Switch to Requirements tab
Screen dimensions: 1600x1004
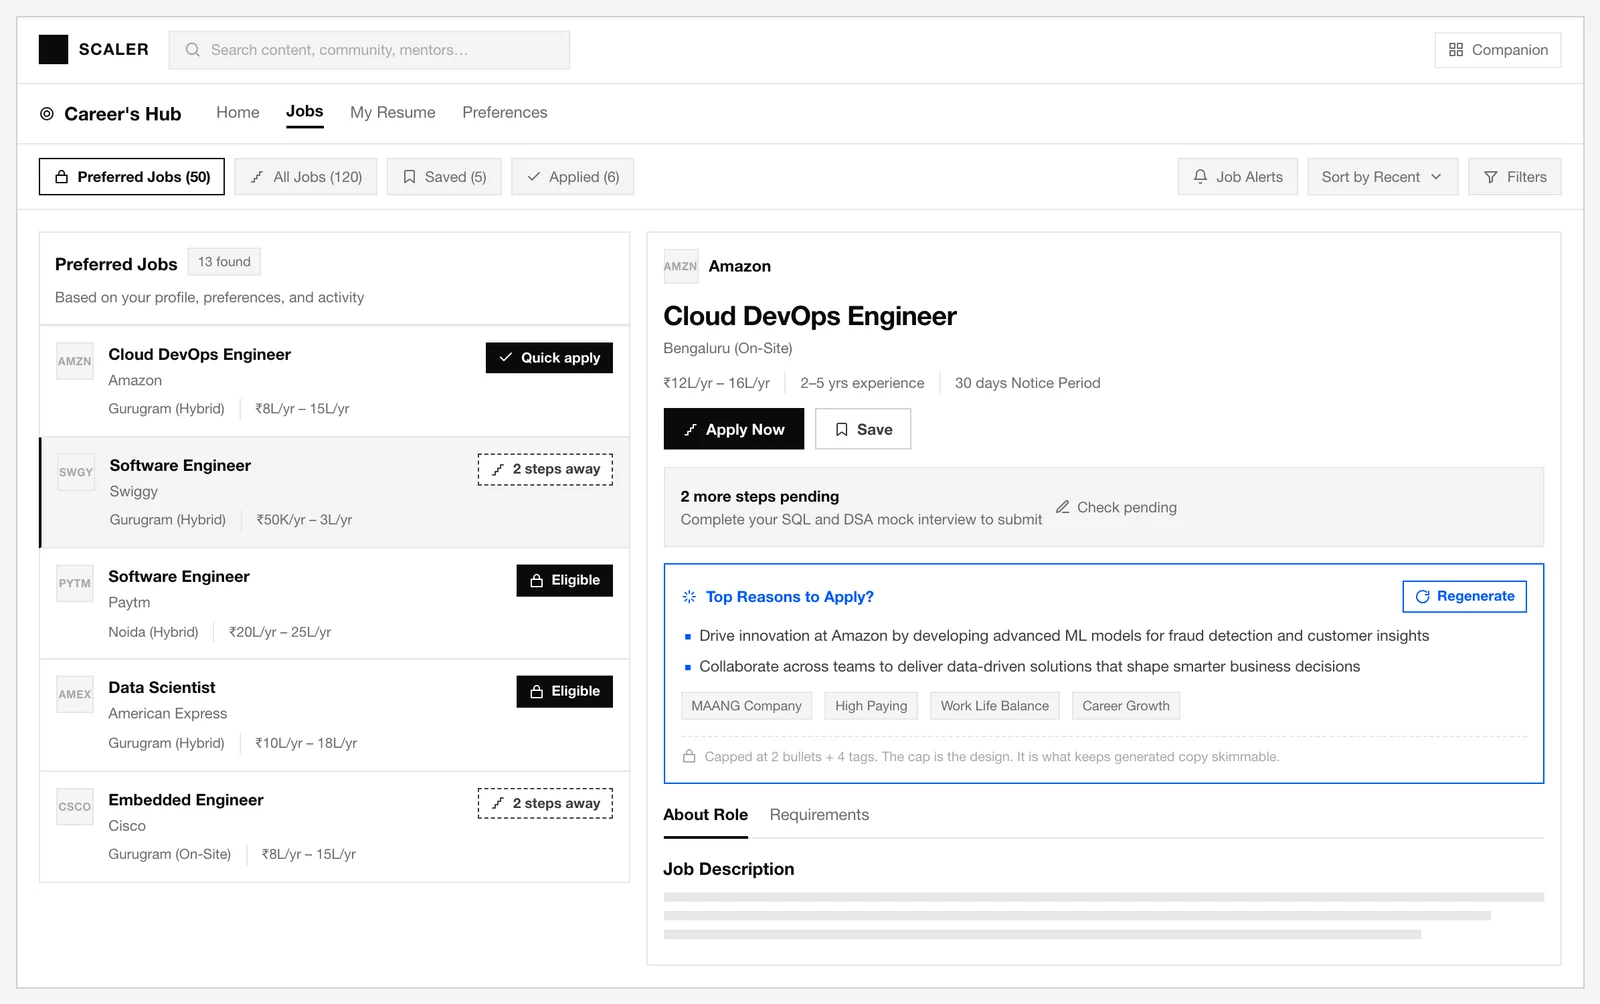[819, 815]
